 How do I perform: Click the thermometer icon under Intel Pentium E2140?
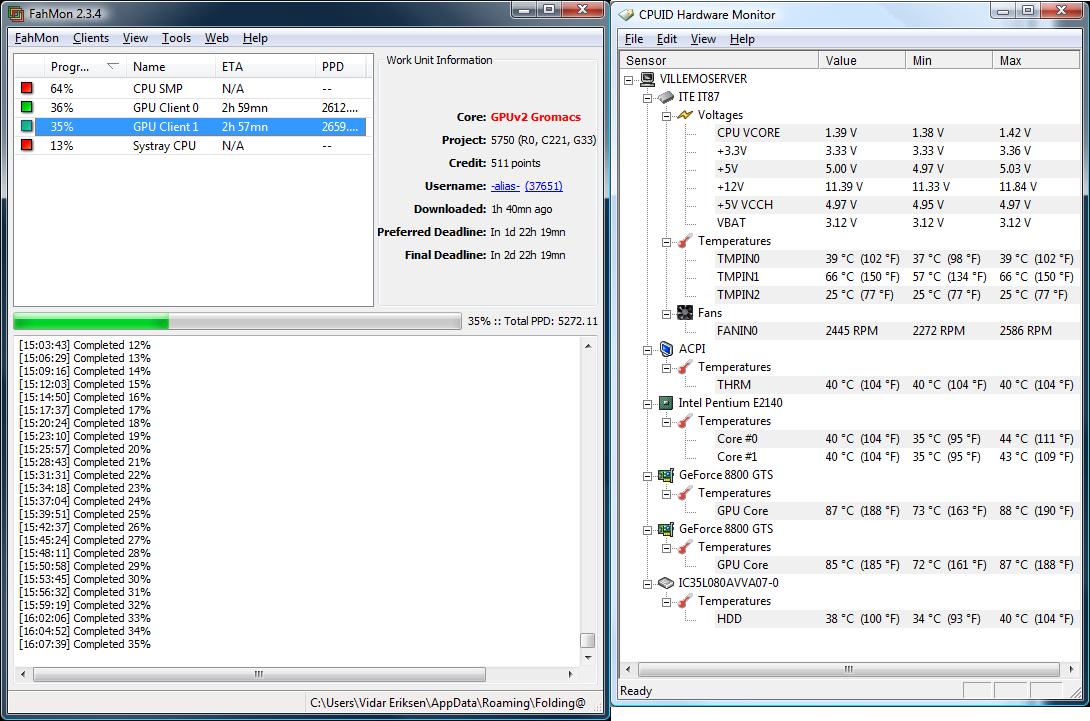pos(685,421)
